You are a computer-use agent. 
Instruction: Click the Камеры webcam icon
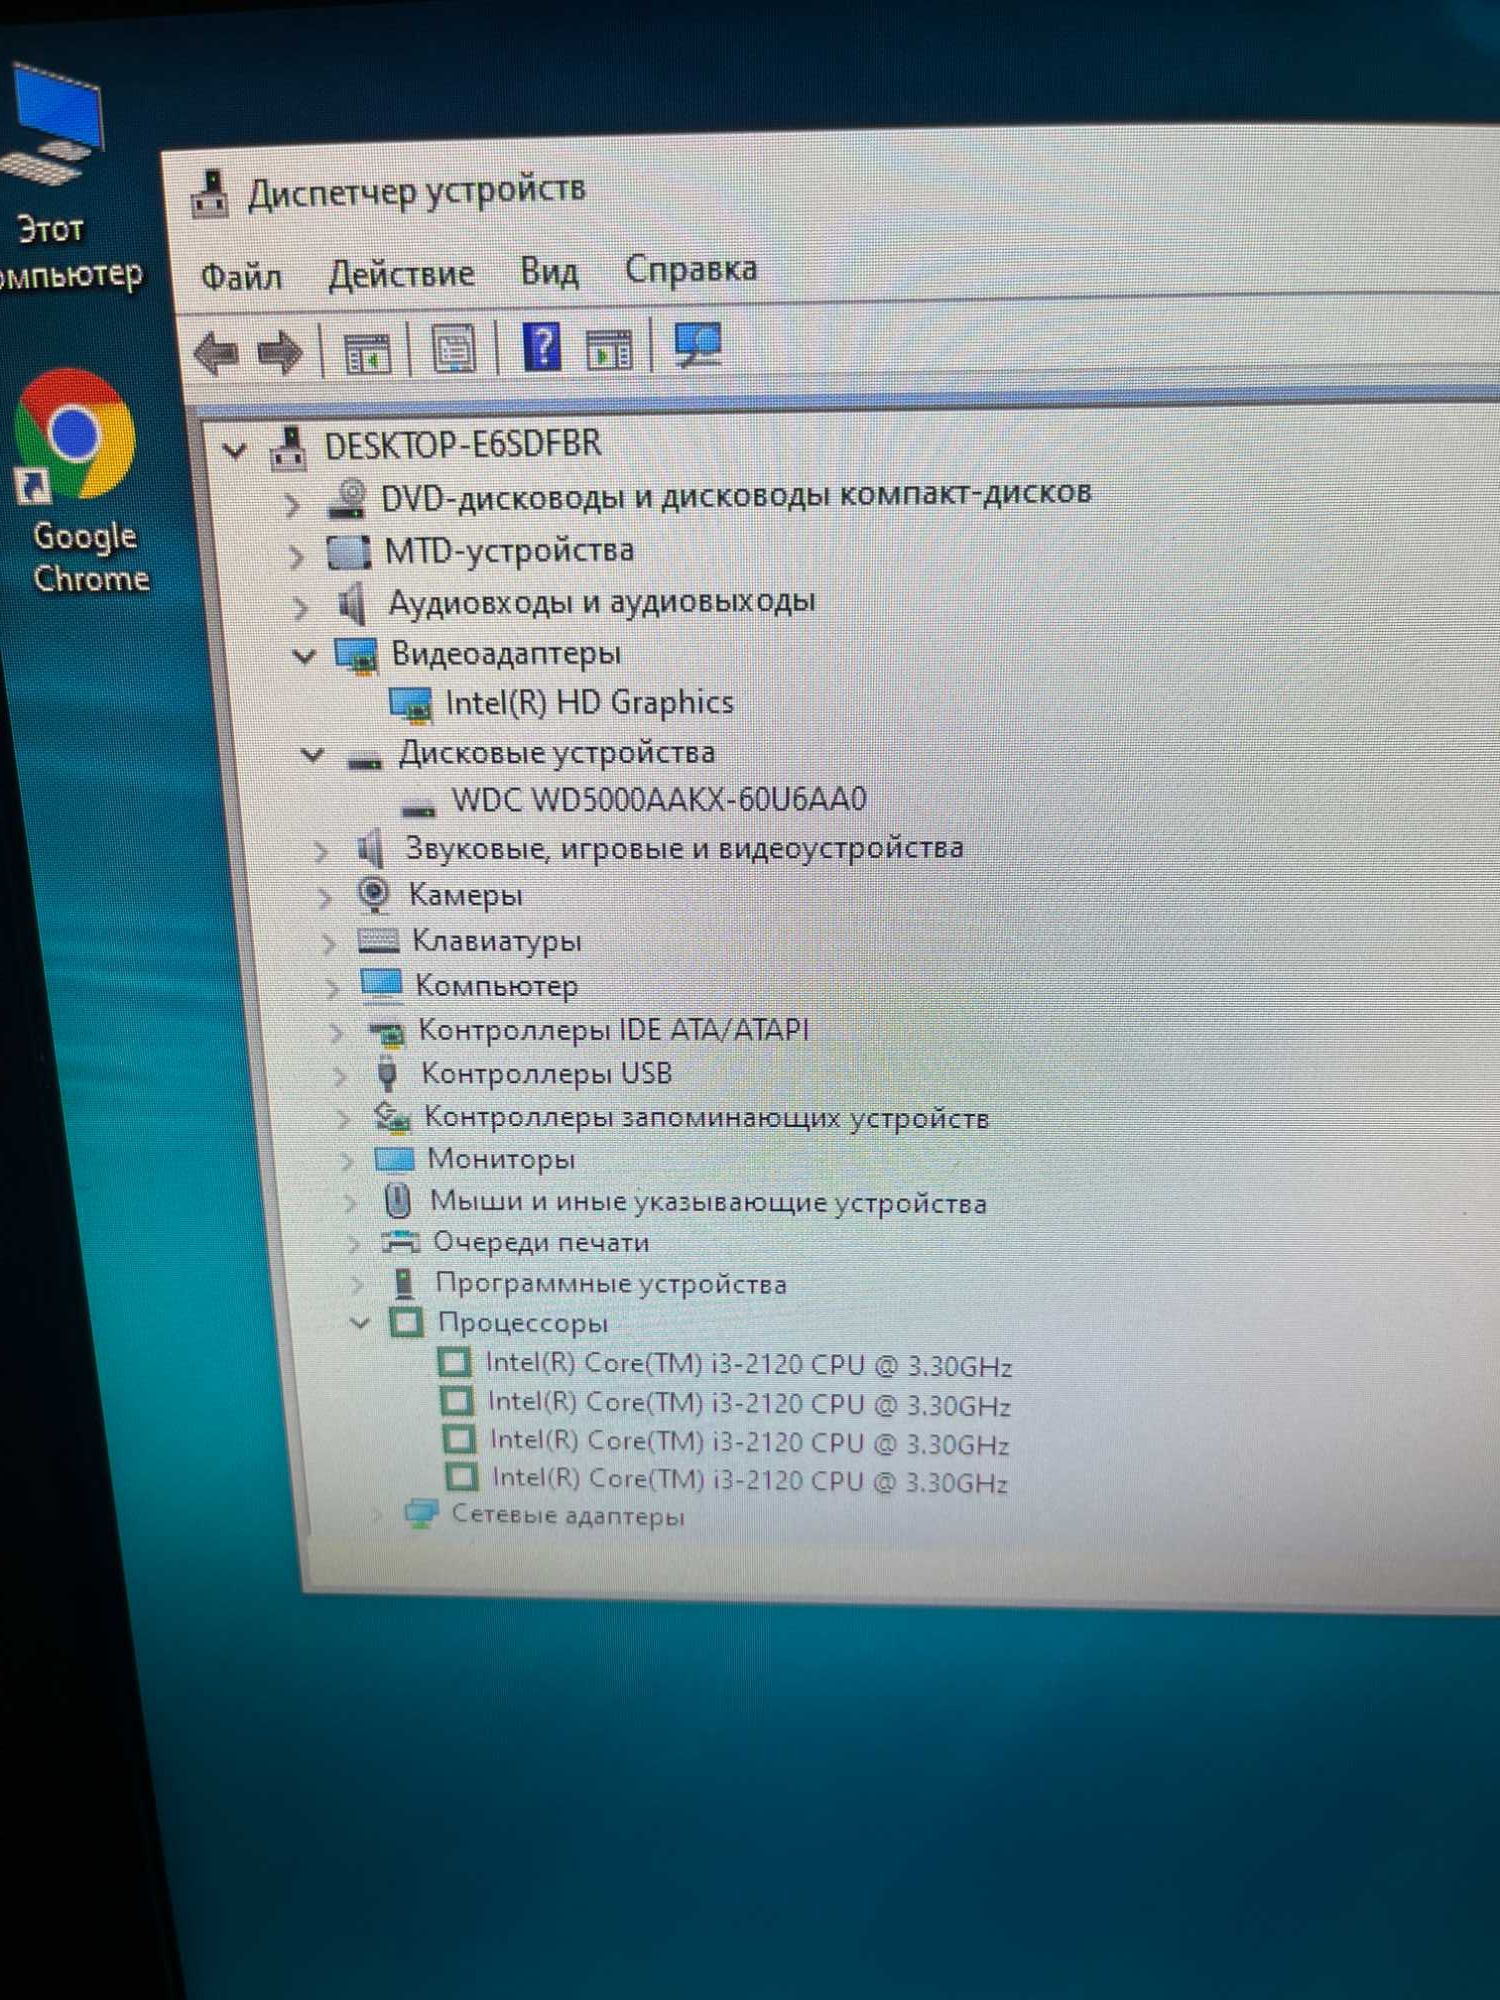(373, 894)
